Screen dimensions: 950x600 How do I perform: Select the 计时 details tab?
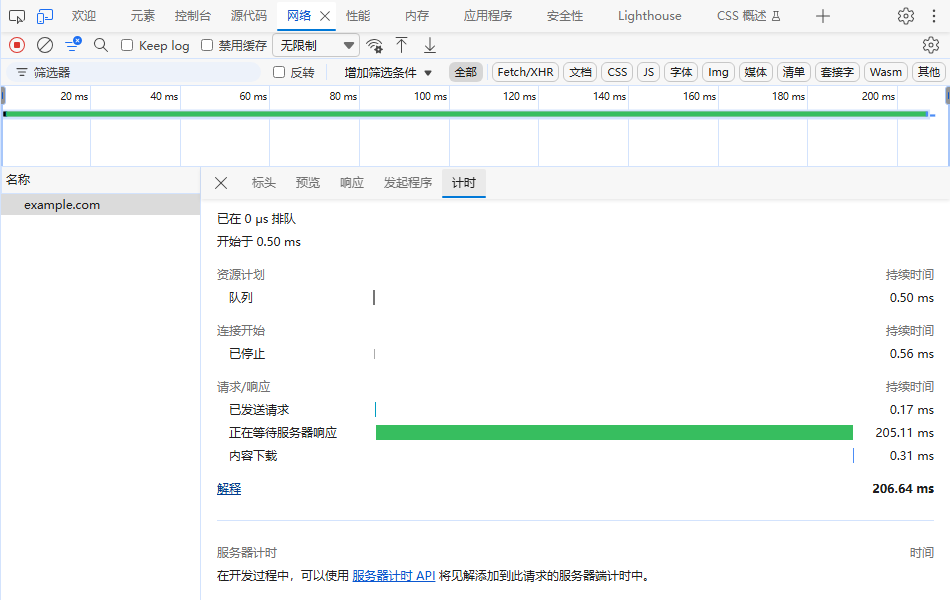coord(463,183)
